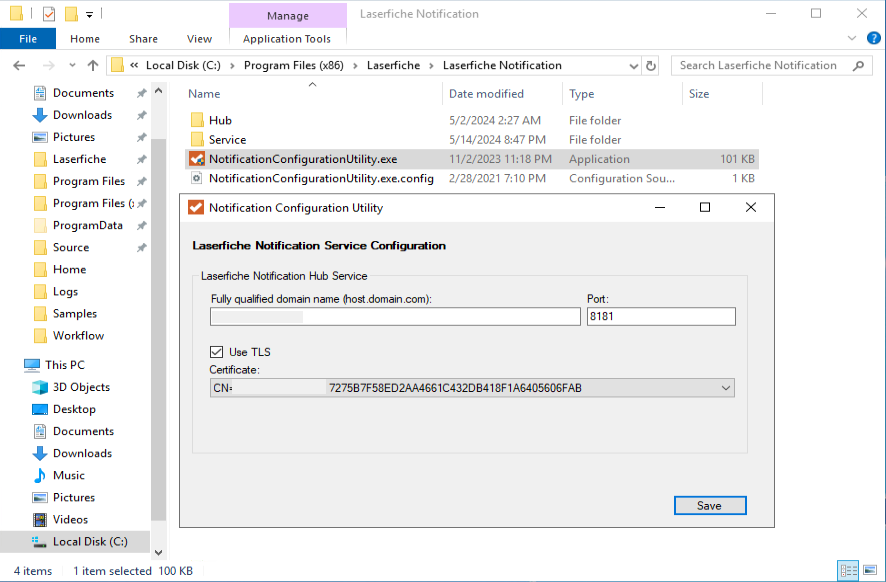
Task: Open Customize Quick Access Toolbar dropdown
Action: (x=89, y=15)
